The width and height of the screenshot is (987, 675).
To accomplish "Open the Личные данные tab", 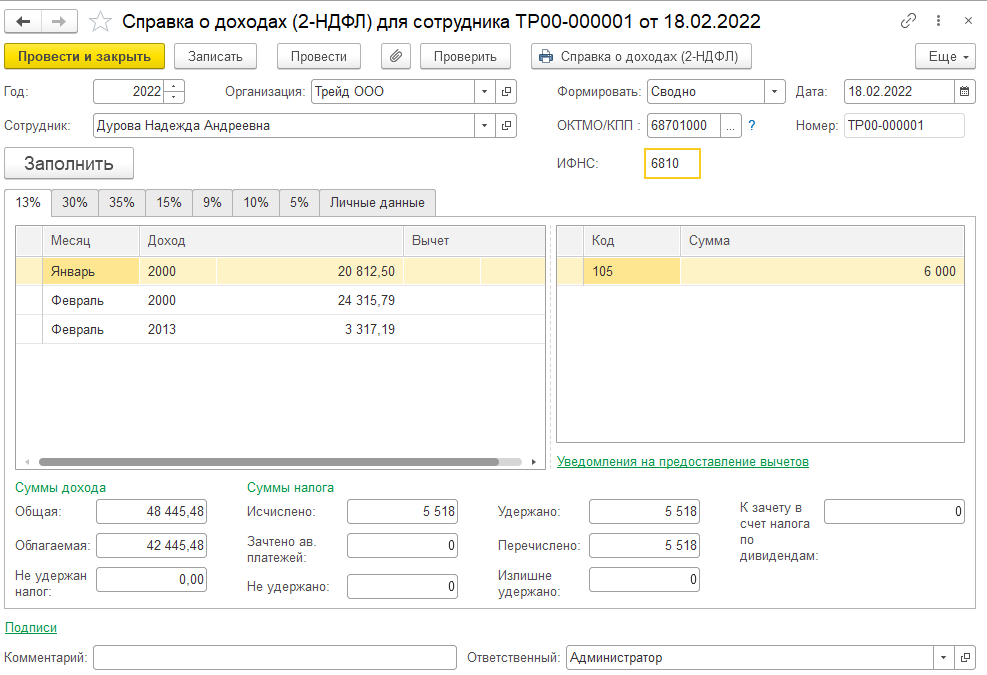I will point(377,203).
